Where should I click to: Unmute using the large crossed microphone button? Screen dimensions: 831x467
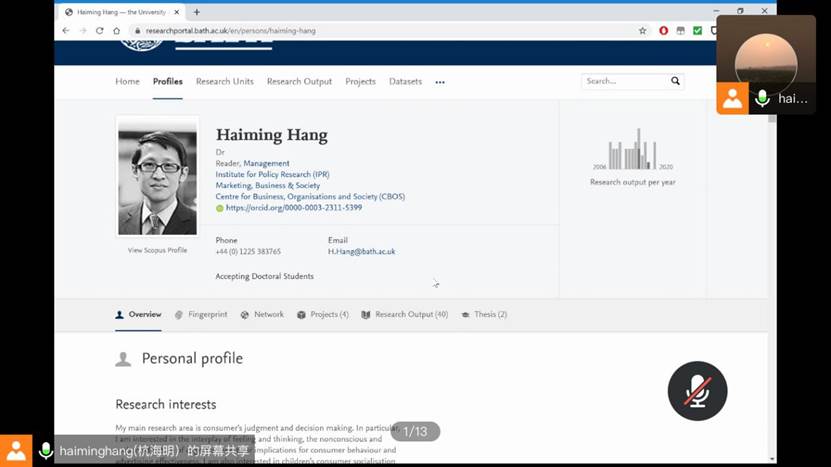click(697, 391)
